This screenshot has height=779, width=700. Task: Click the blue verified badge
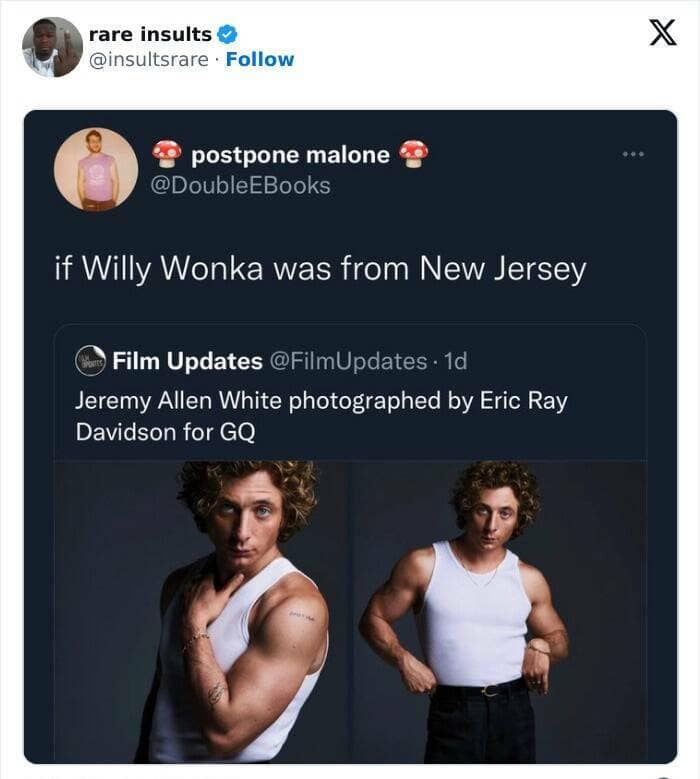pos(227,34)
